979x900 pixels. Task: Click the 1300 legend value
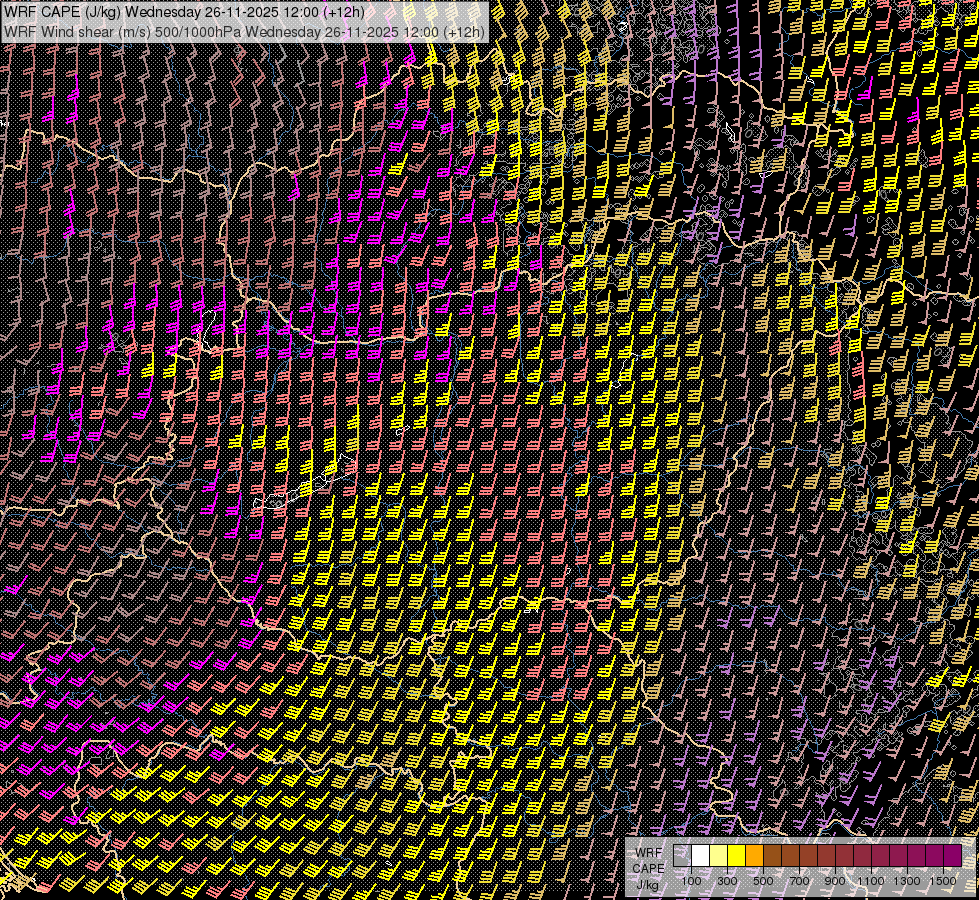pyautogui.click(x=907, y=881)
